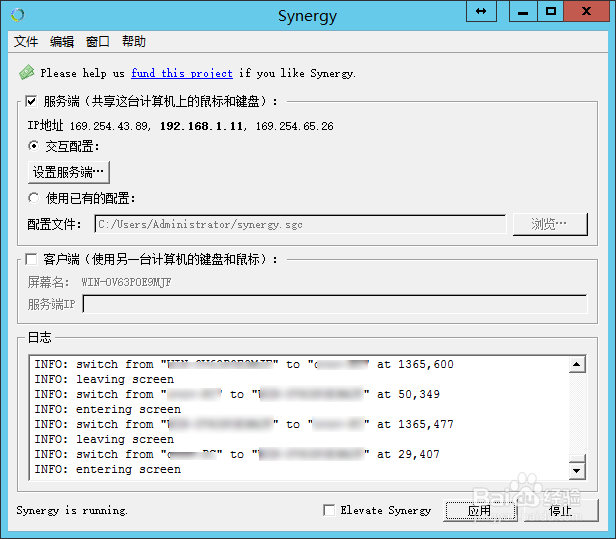Close the Synergy window

point(587,11)
